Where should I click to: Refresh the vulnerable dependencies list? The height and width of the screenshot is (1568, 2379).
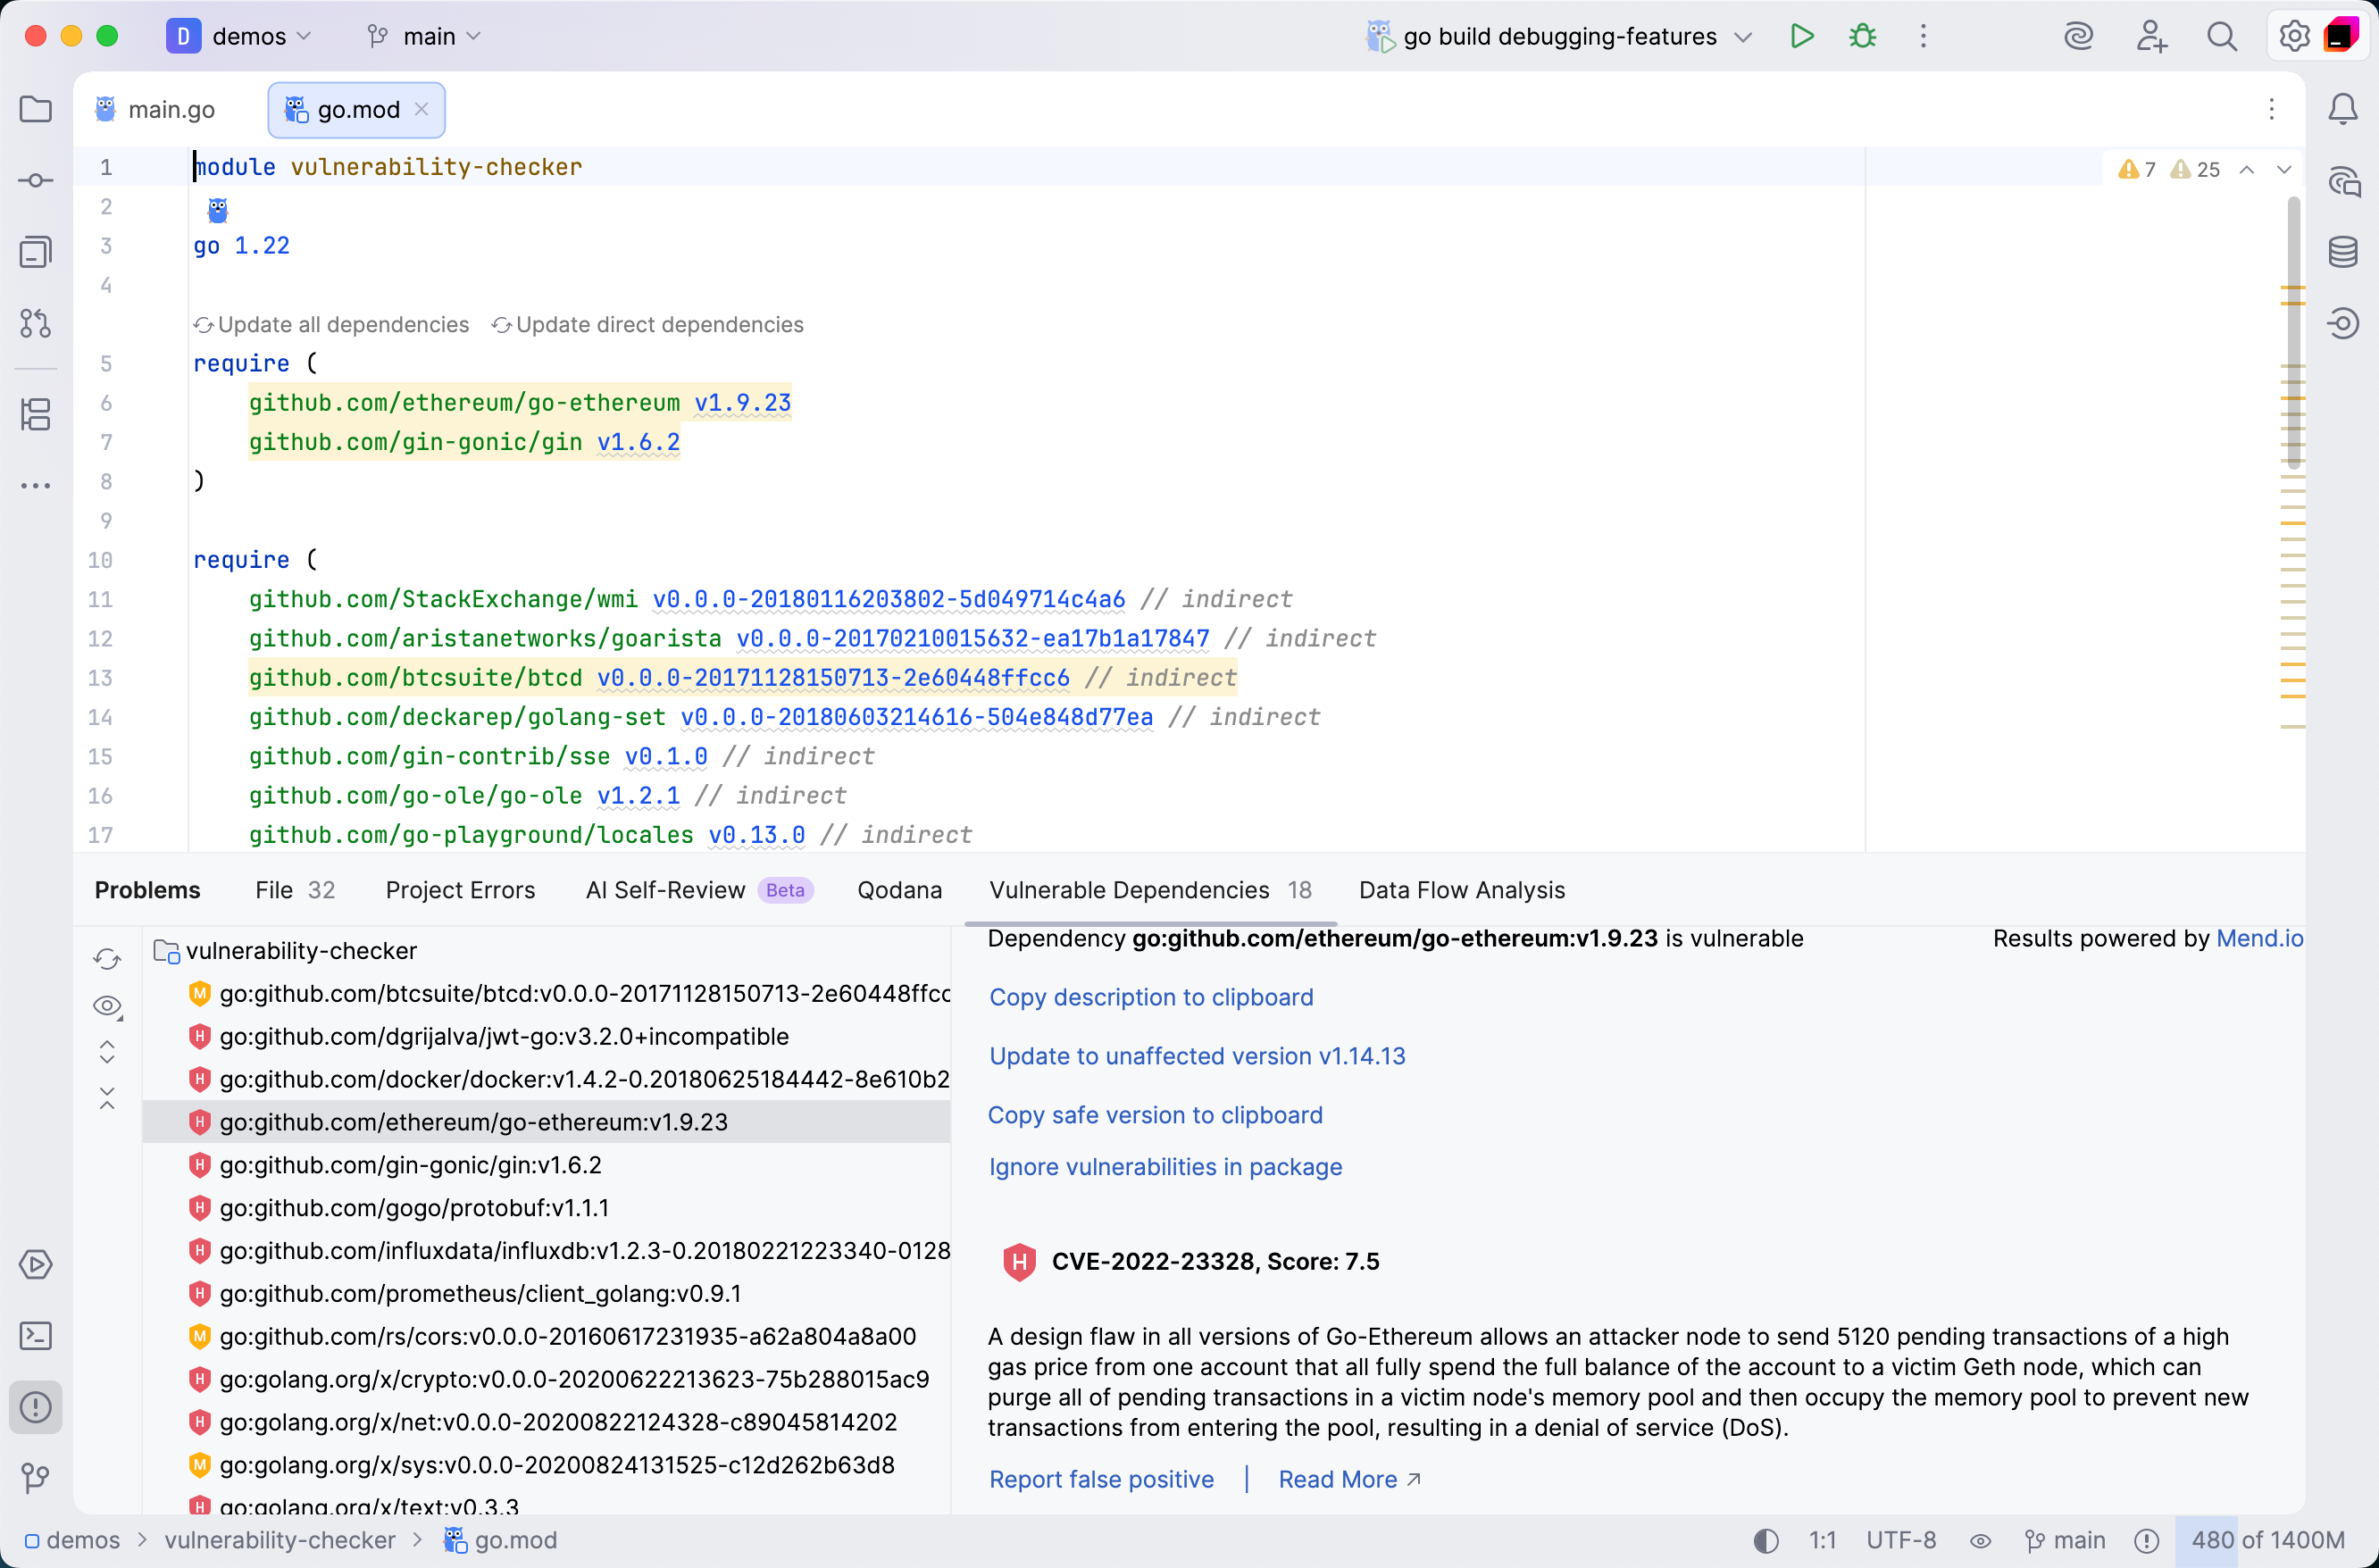(107, 957)
